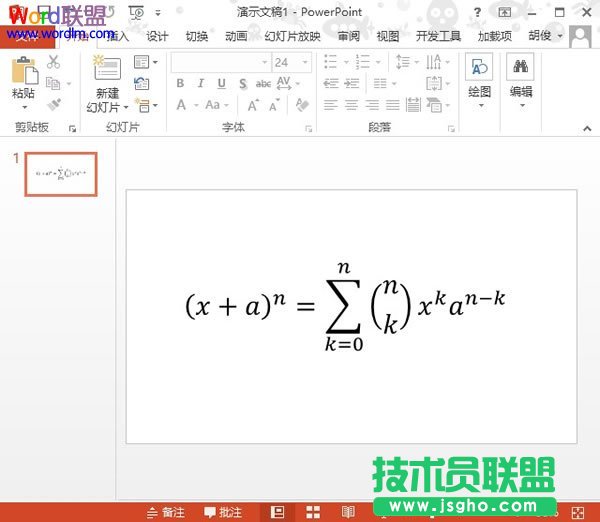Open the slide Layout button

[x=145, y=62]
